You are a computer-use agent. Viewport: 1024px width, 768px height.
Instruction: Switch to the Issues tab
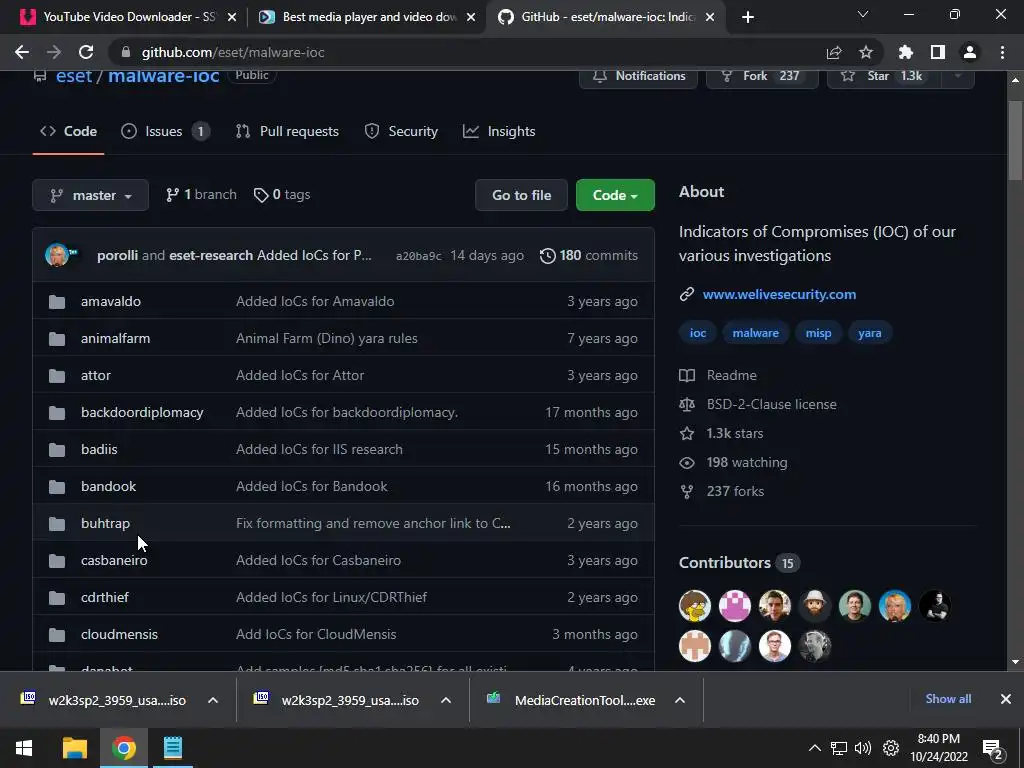[x=165, y=131]
